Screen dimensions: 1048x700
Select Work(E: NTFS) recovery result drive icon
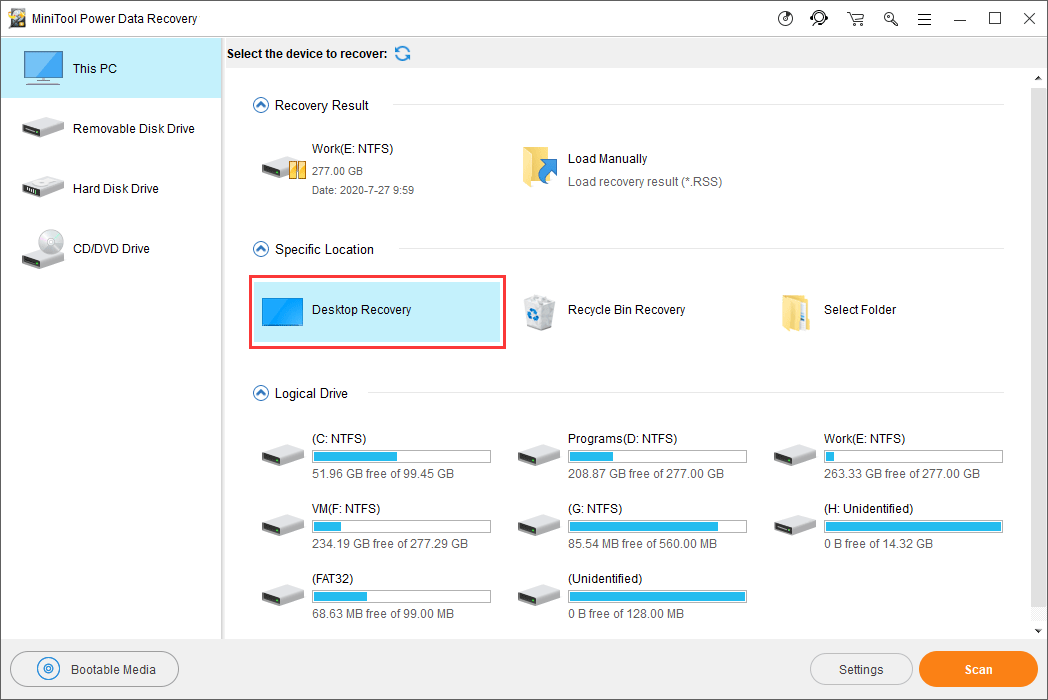pos(283,168)
